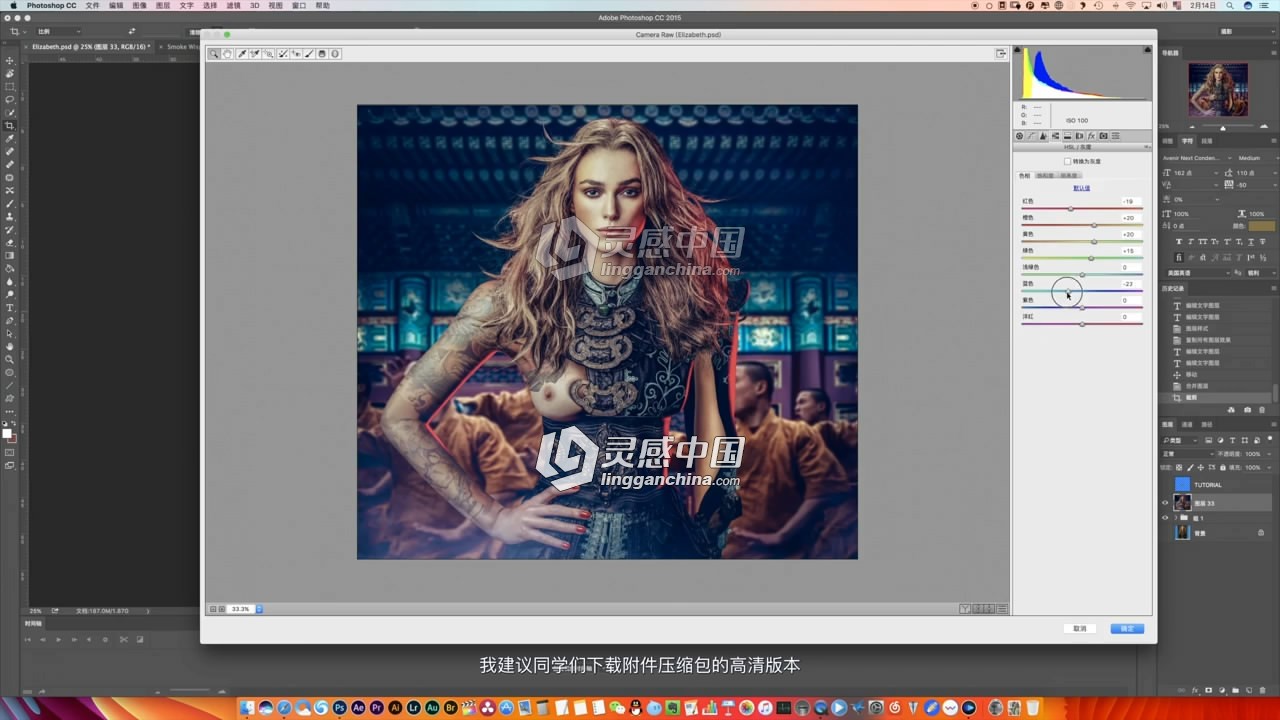Open the Avenir Next Condensed font family dropdown
This screenshot has height=720, width=1280.
click(1197, 158)
